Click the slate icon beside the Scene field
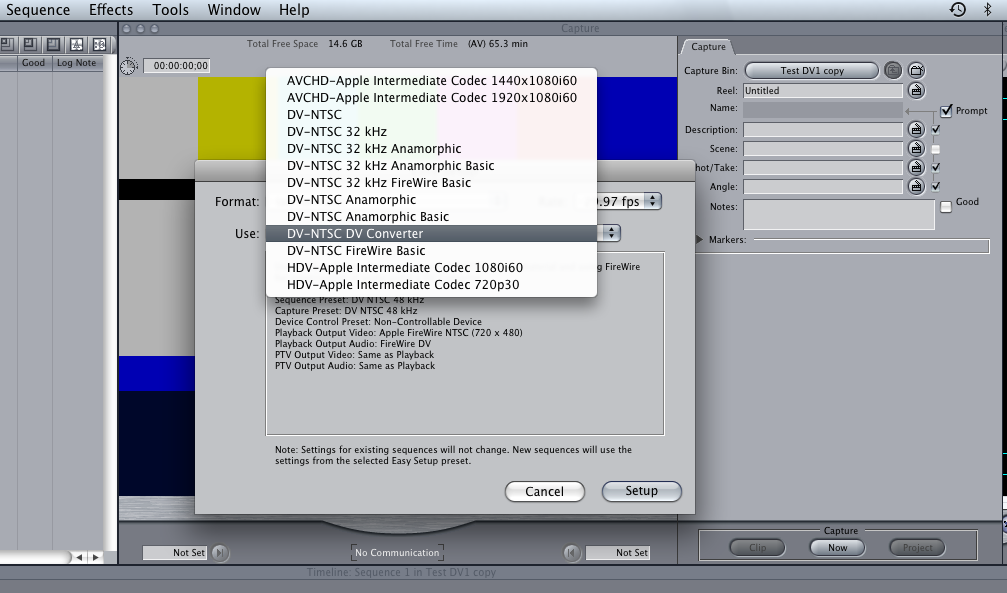 (x=916, y=148)
